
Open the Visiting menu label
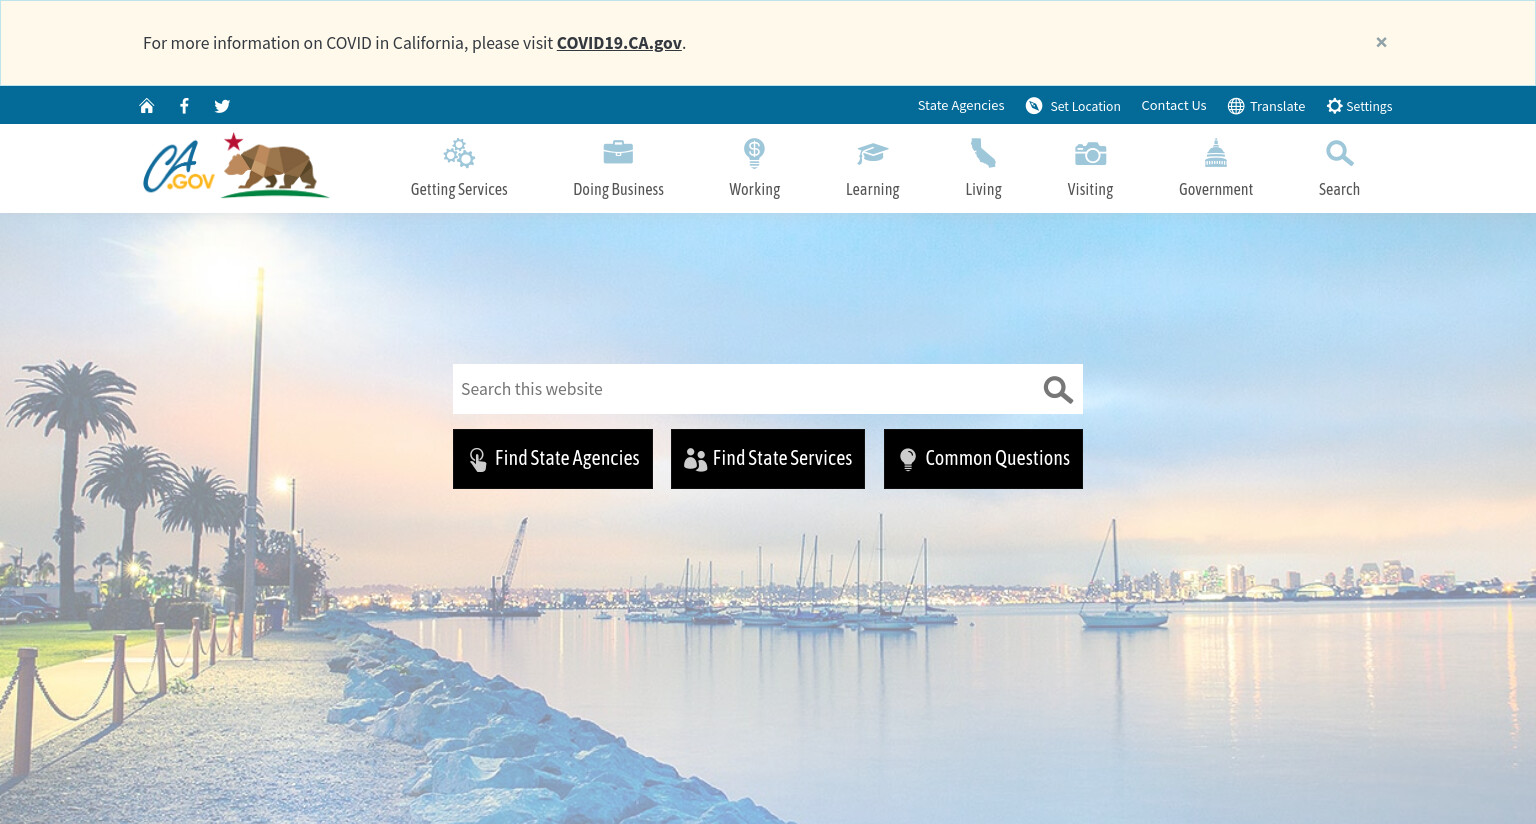click(1090, 189)
